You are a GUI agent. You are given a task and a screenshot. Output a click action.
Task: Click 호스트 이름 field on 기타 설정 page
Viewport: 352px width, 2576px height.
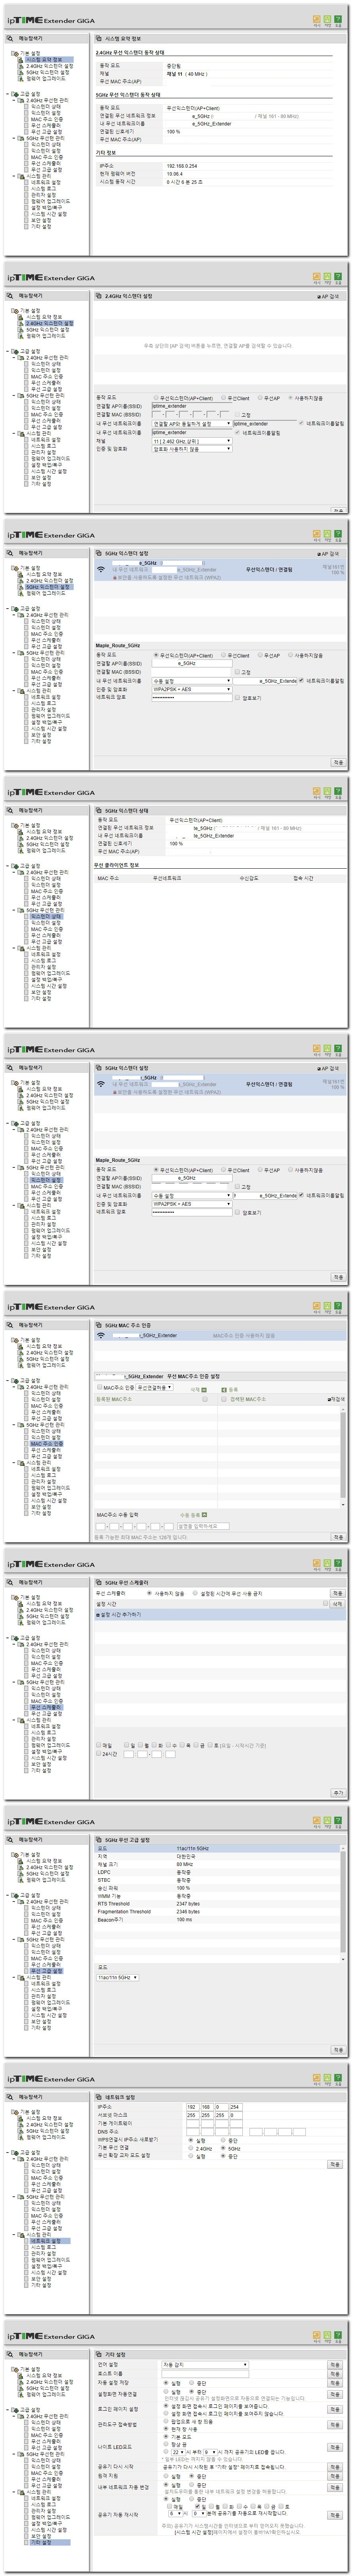(205, 2373)
